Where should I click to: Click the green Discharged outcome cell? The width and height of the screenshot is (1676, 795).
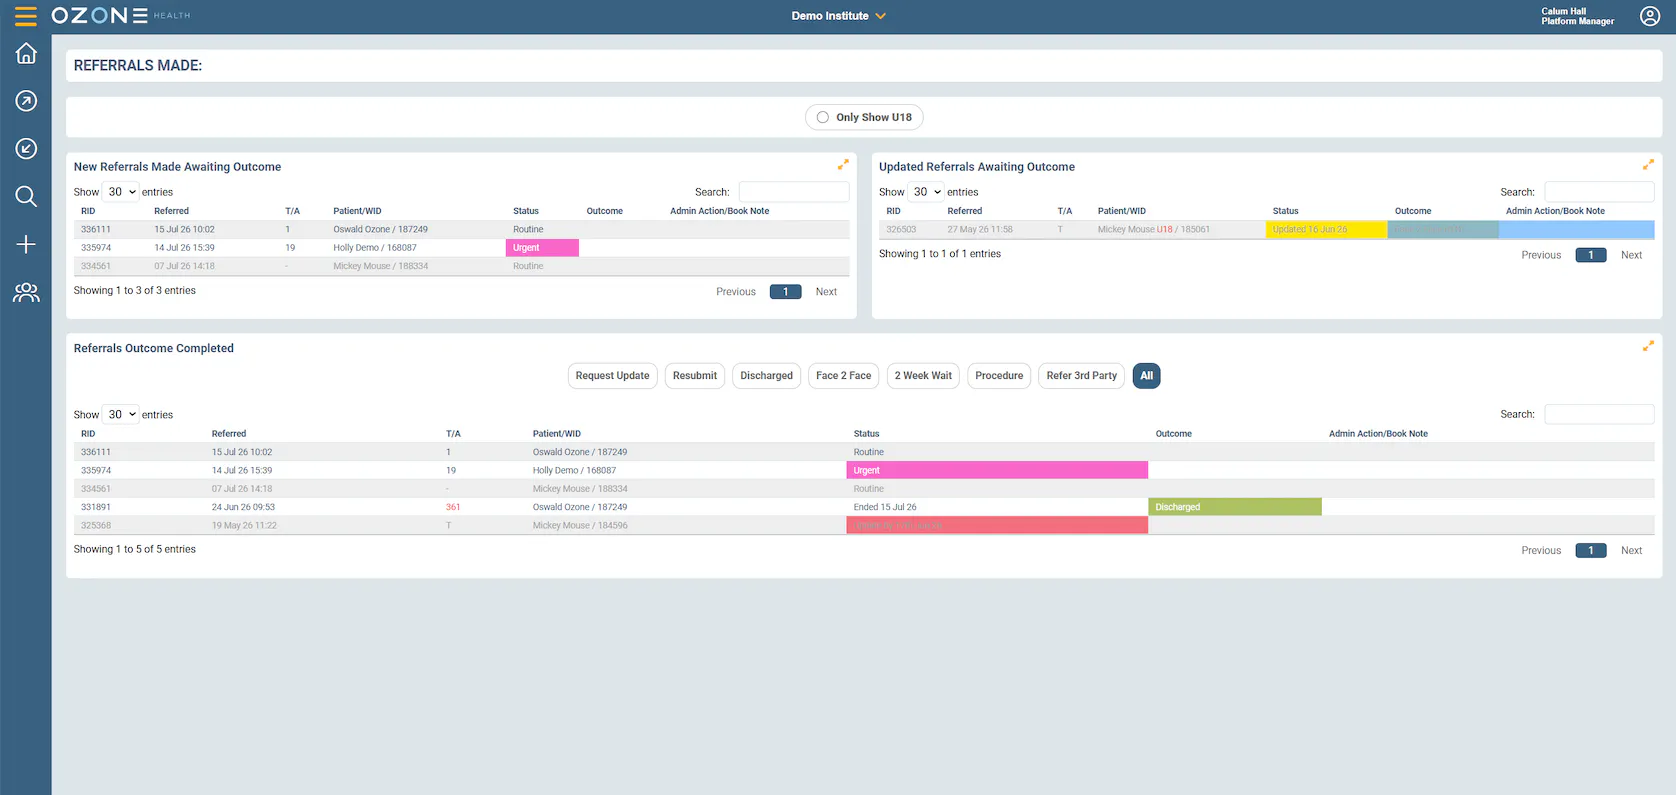click(x=1235, y=507)
